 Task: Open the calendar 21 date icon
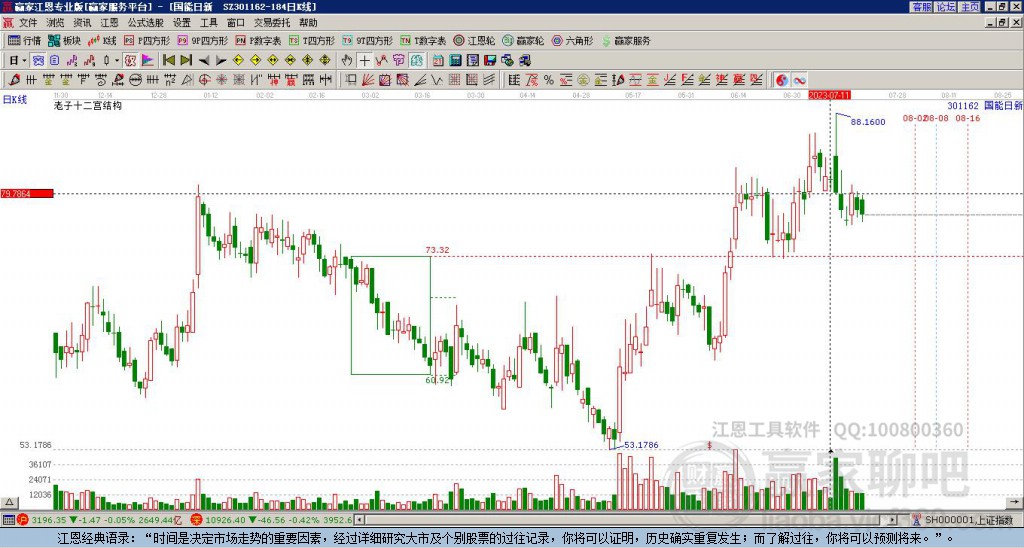pyautogui.click(x=438, y=61)
